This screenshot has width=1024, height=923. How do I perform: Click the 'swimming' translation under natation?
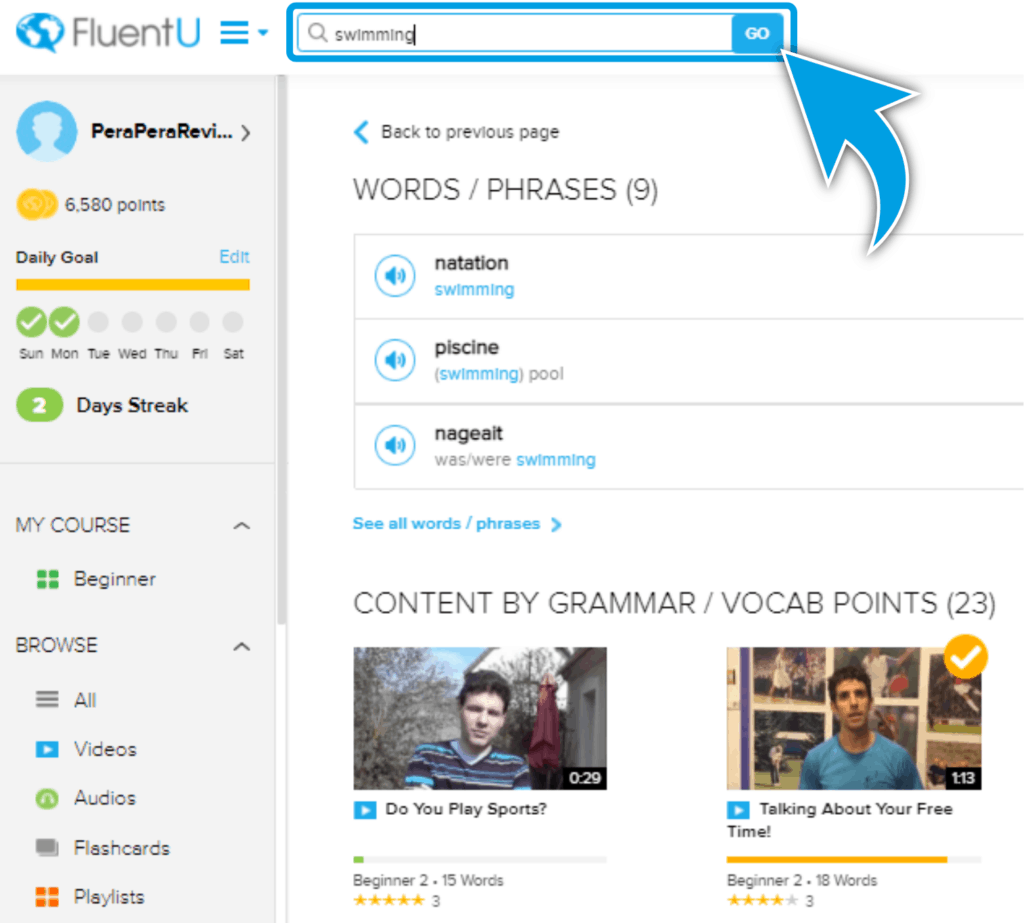pos(475,289)
